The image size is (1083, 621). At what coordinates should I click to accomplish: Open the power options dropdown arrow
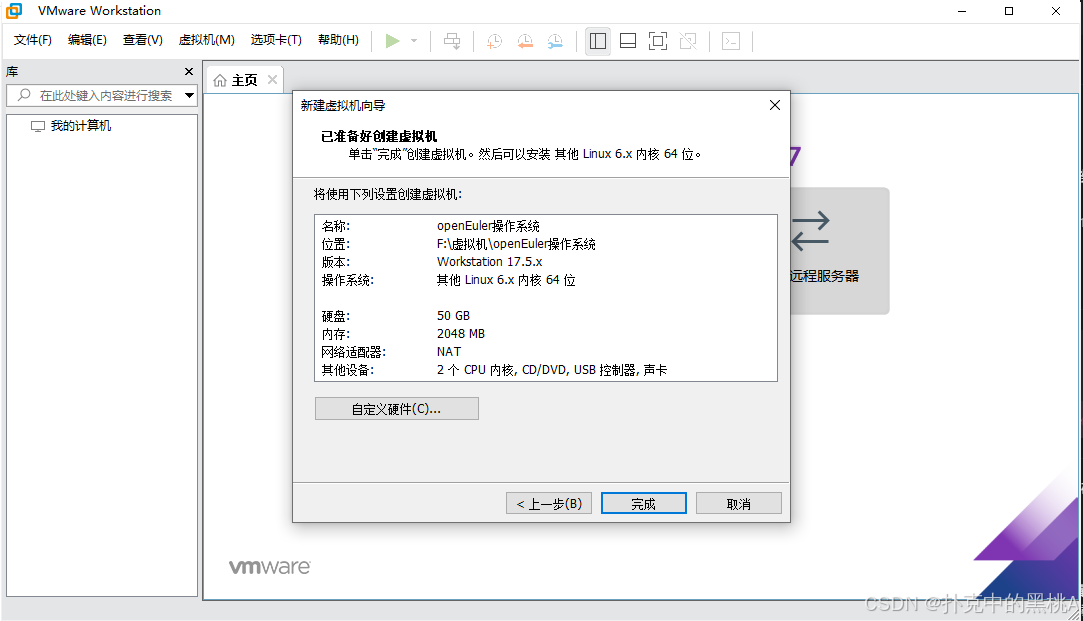(x=414, y=41)
